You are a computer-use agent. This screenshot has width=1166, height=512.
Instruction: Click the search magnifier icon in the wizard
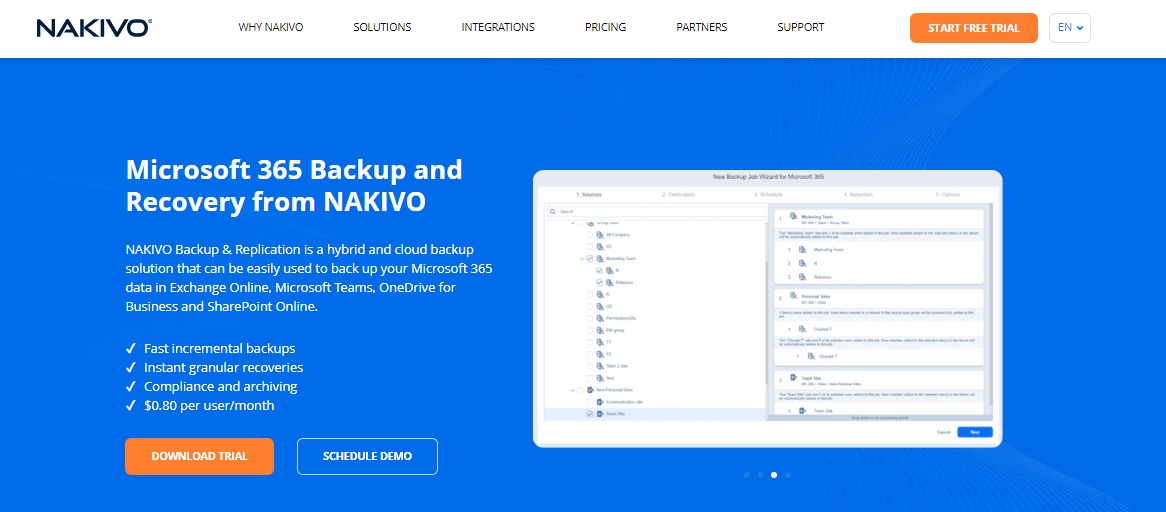click(553, 211)
